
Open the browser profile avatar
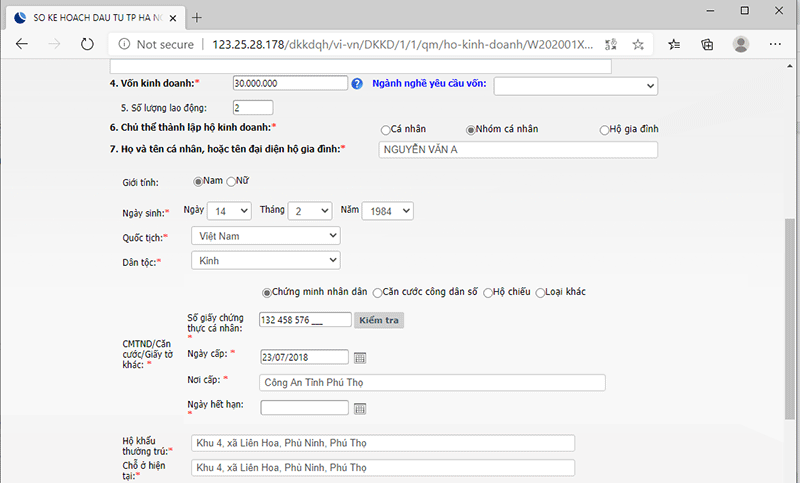click(x=741, y=44)
